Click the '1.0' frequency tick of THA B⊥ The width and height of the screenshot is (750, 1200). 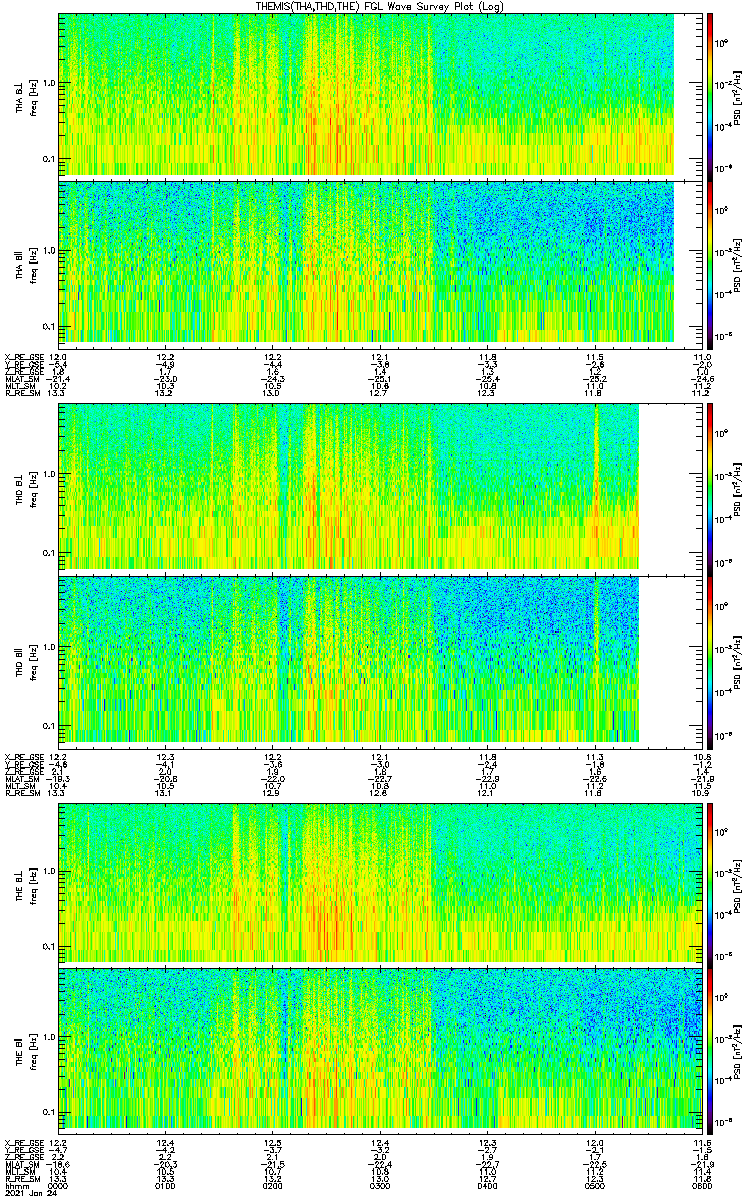(x=49, y=82)
